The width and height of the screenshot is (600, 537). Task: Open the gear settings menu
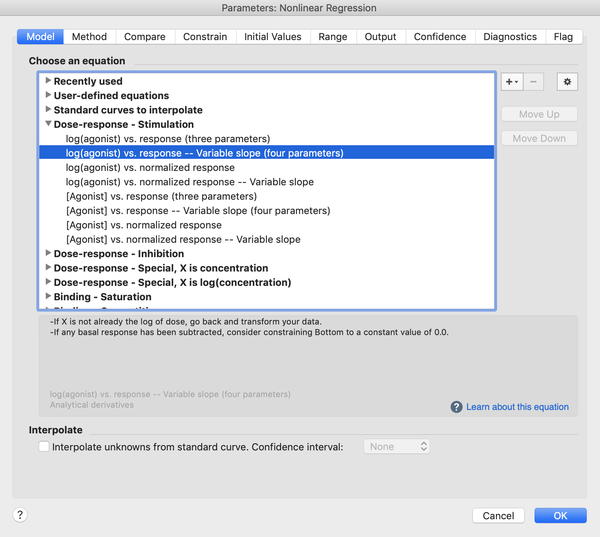[567, 82]
